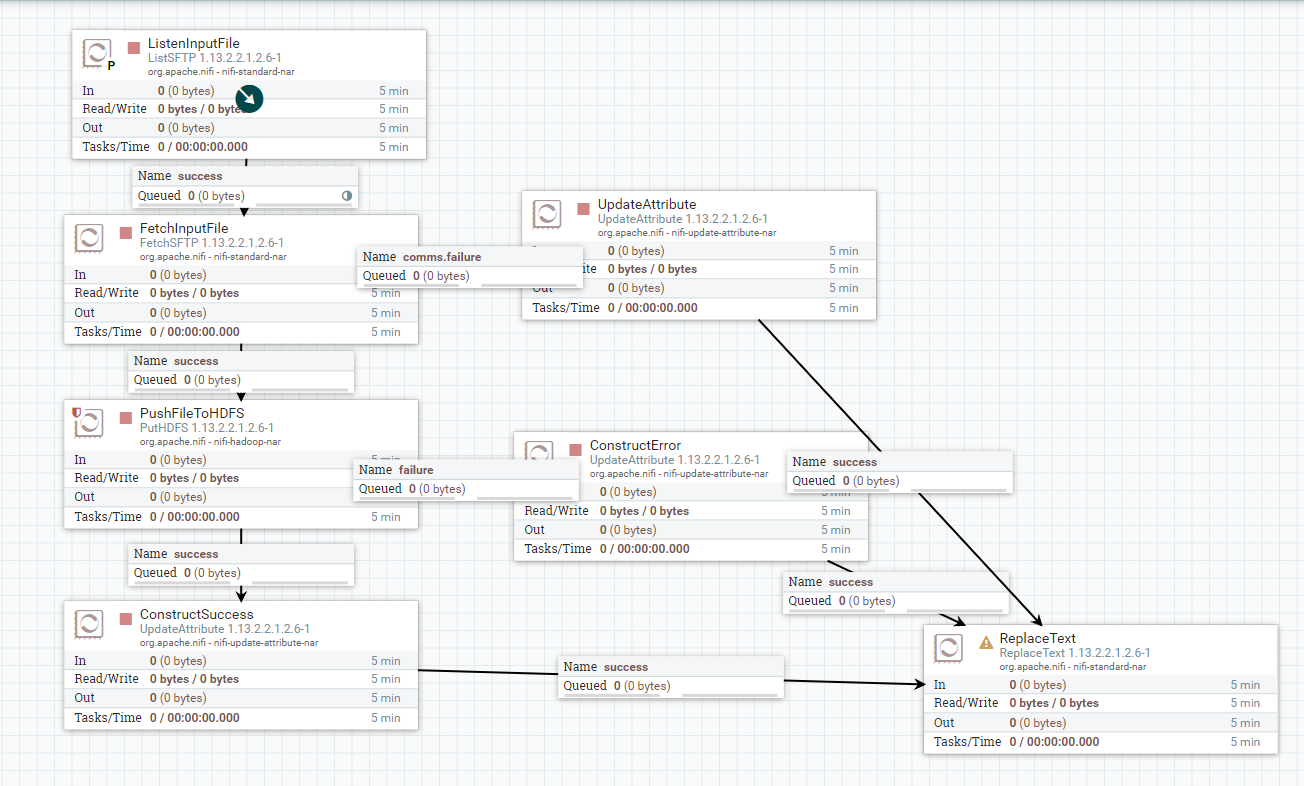1304x786 pixels.
Task: Click the stopped indicator square on UpdateAttribute
Action: pyautogui.click(x=583, y=207)
